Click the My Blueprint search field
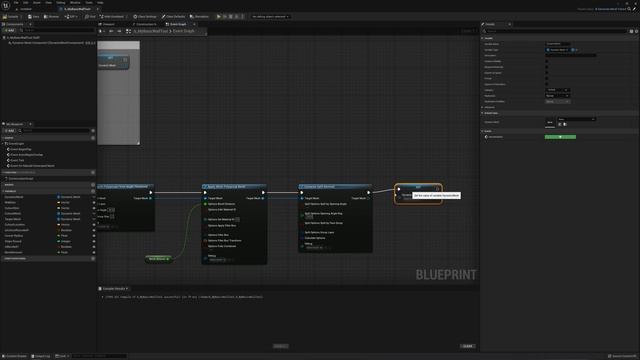This screenshot has height=360, width=640. coord(55,131)
